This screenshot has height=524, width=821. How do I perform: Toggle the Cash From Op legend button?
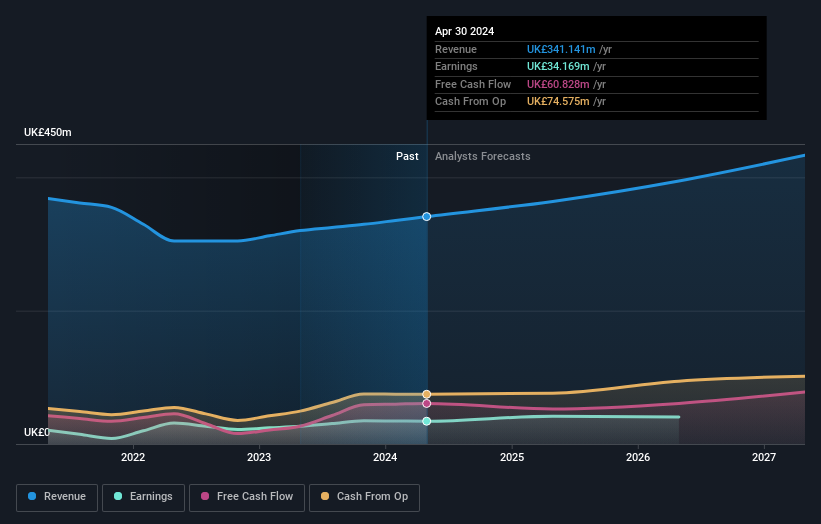pos(364,497)
